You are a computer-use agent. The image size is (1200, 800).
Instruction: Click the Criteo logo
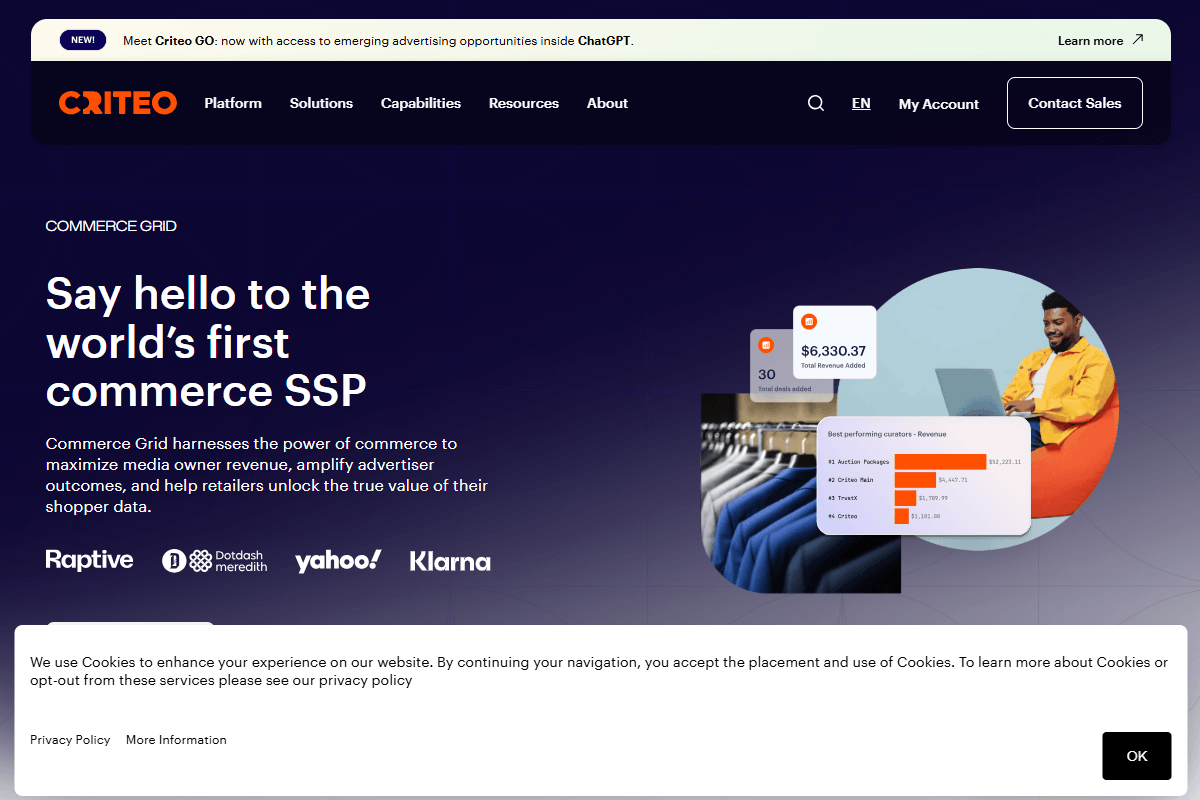(118, 103)
